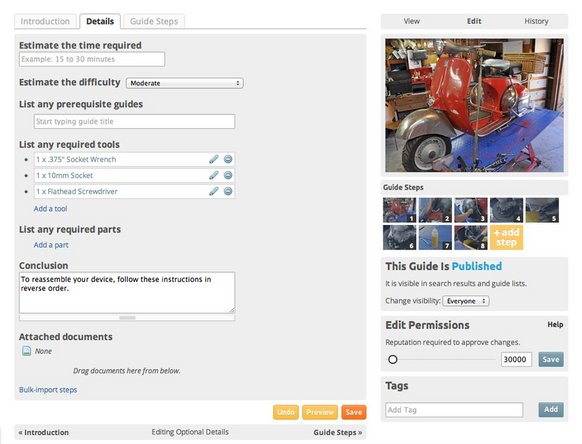Open the difficulty dropdown set to Moderate

pos(184,83)
